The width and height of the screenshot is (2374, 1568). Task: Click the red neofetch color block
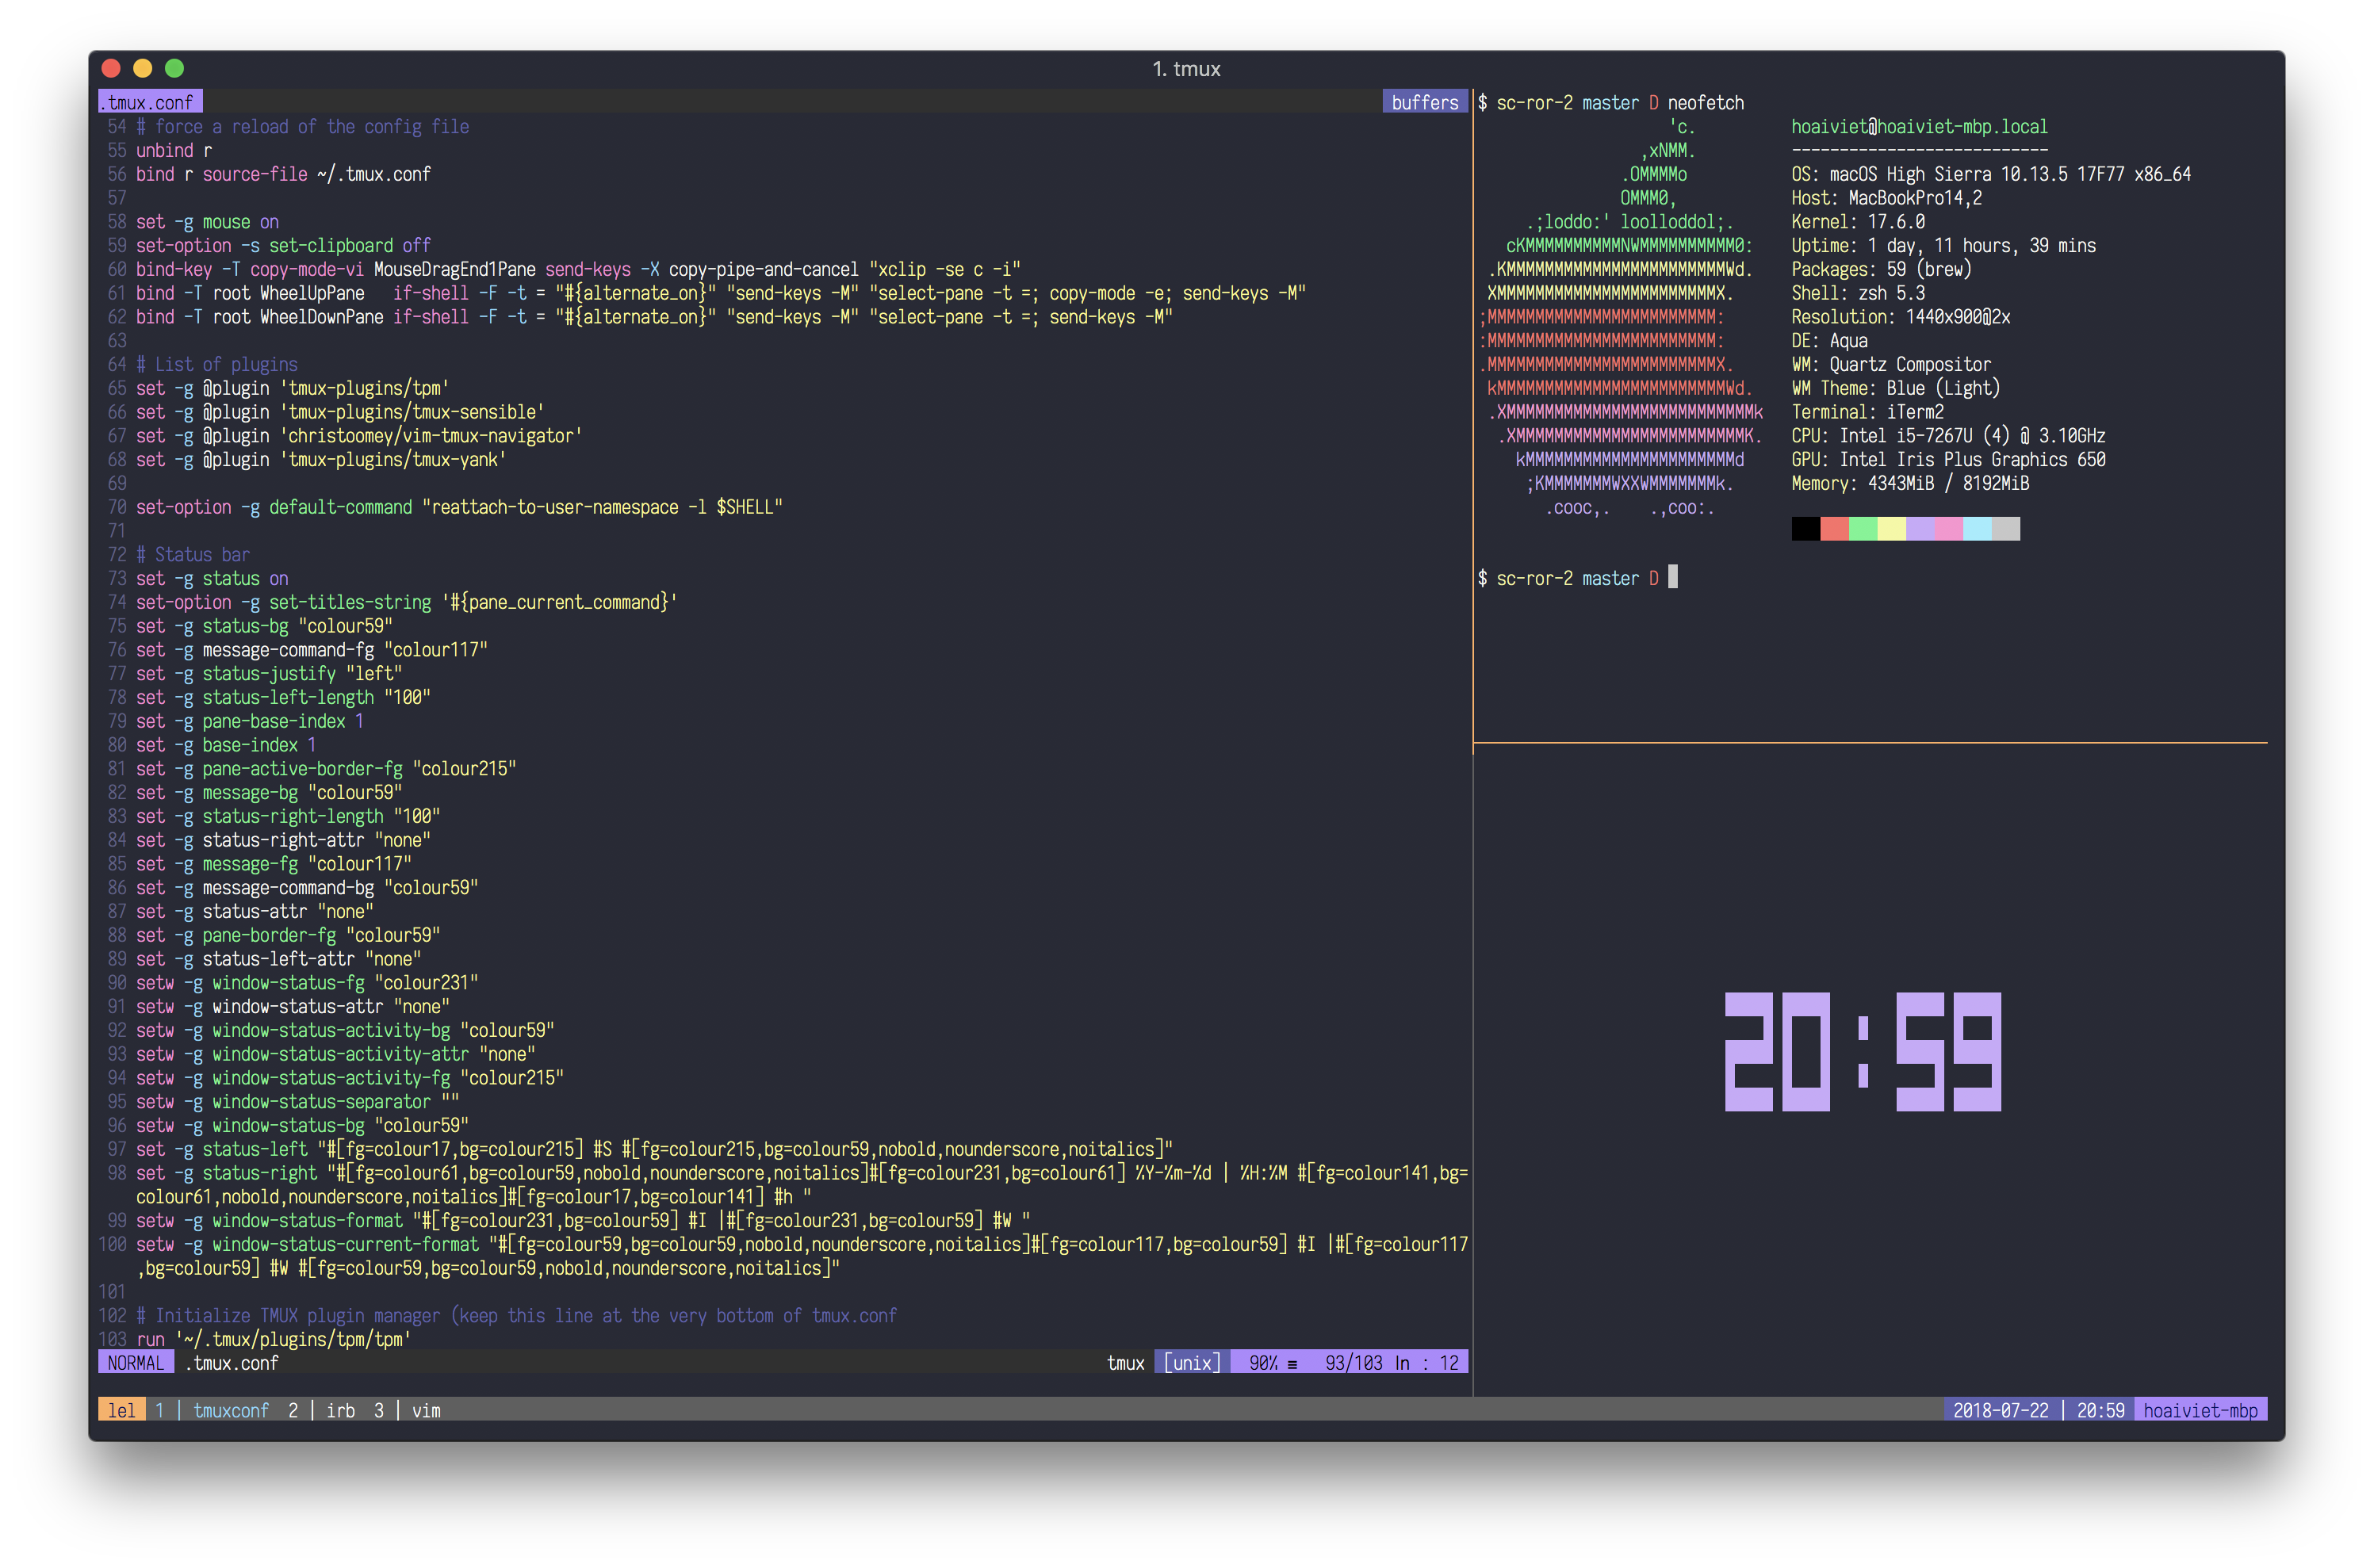(1834, 529)
